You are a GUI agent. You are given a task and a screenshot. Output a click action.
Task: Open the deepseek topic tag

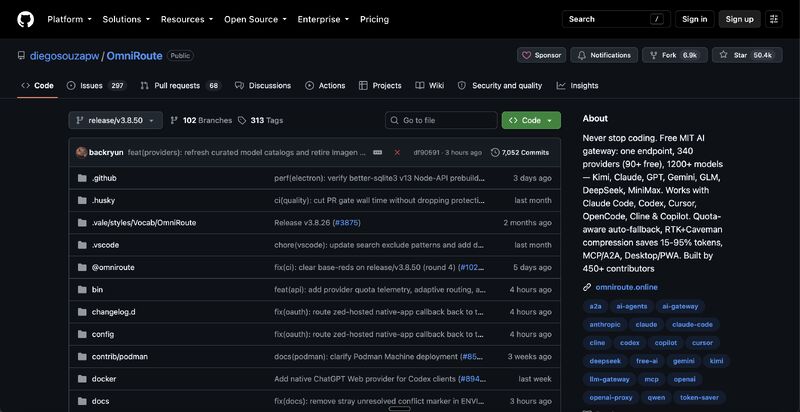tap(605, 361)
